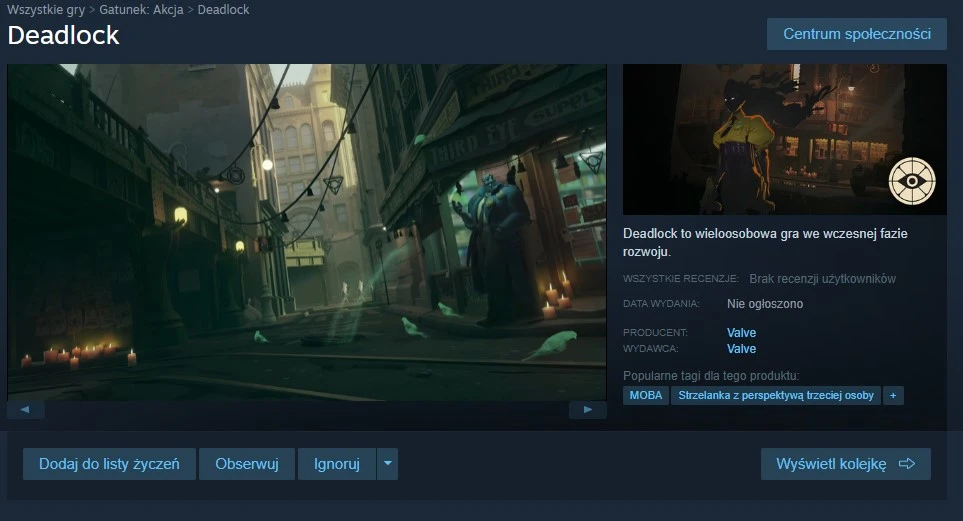
Task: Open the Valve link beside Wydawca
Action: [x=741, y=349]
